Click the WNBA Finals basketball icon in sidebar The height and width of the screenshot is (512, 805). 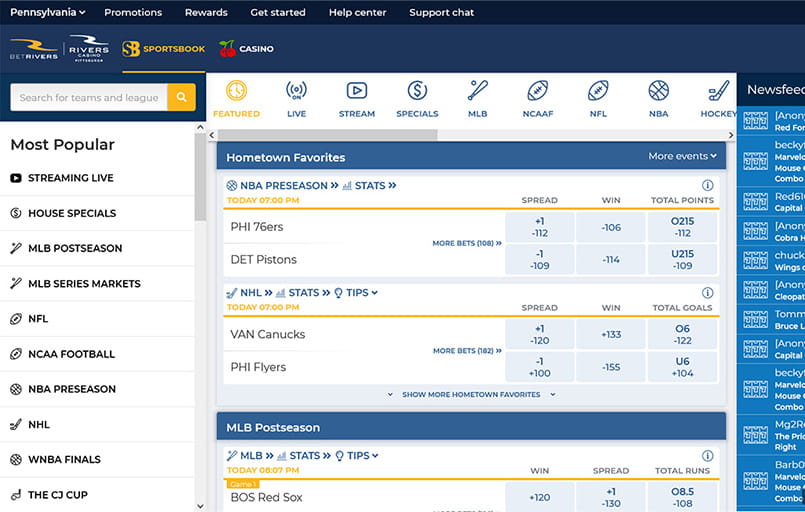point(16,460)
